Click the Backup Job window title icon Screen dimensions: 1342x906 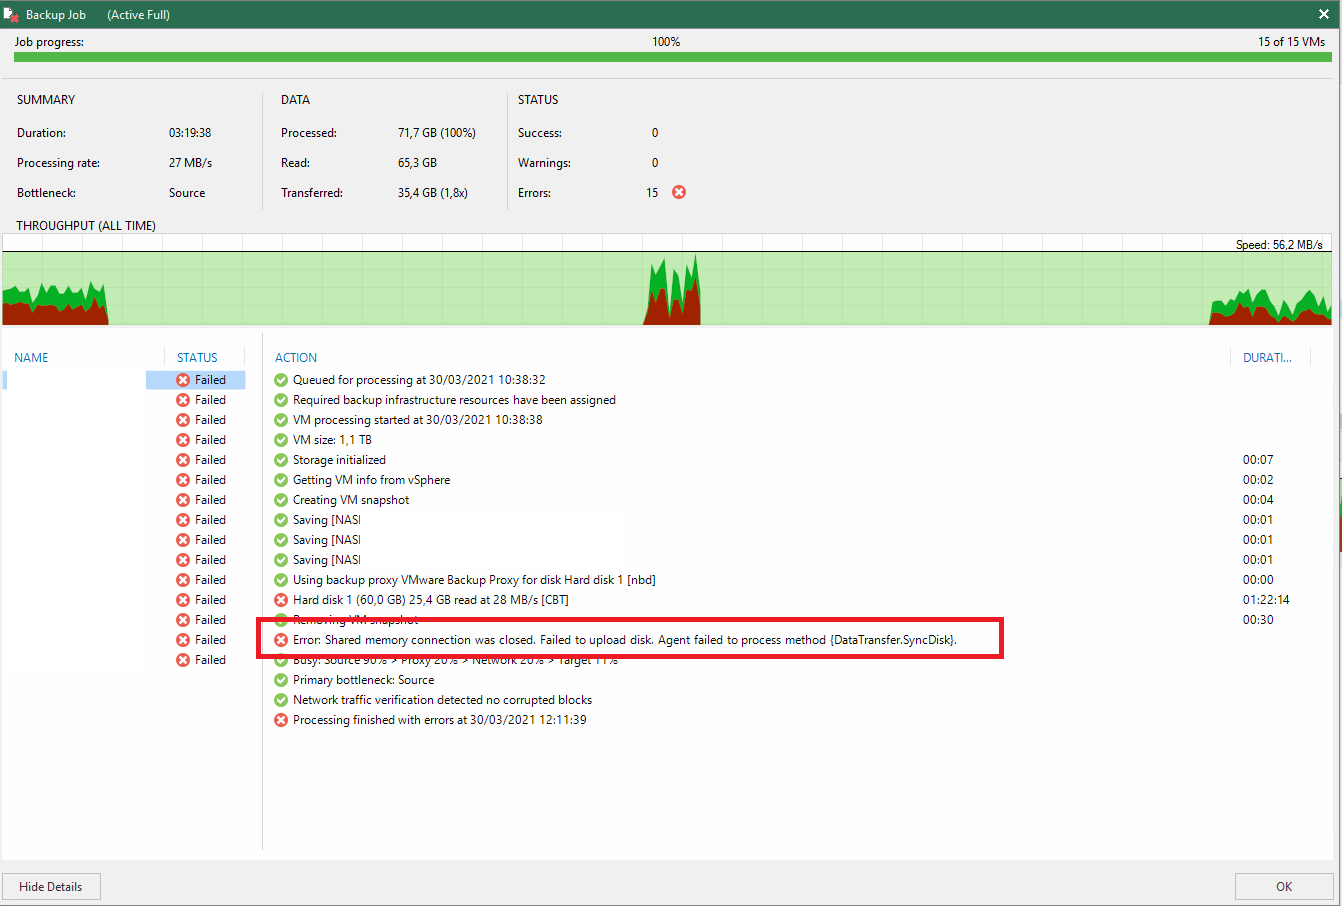(x=12, y=15)
